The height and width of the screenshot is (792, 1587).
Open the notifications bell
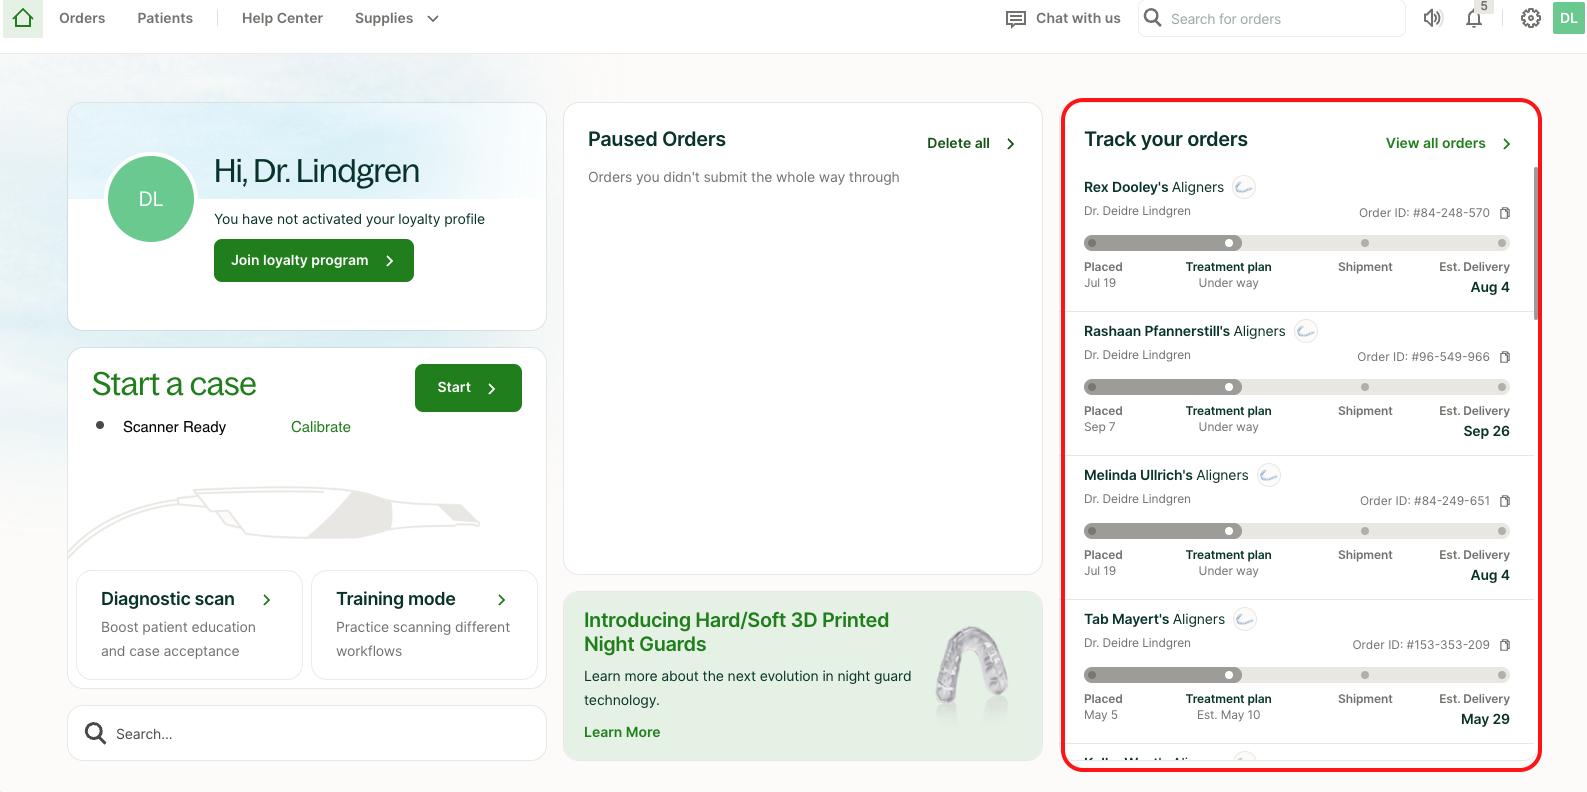pyautogui.click(x=1474, y=18)
